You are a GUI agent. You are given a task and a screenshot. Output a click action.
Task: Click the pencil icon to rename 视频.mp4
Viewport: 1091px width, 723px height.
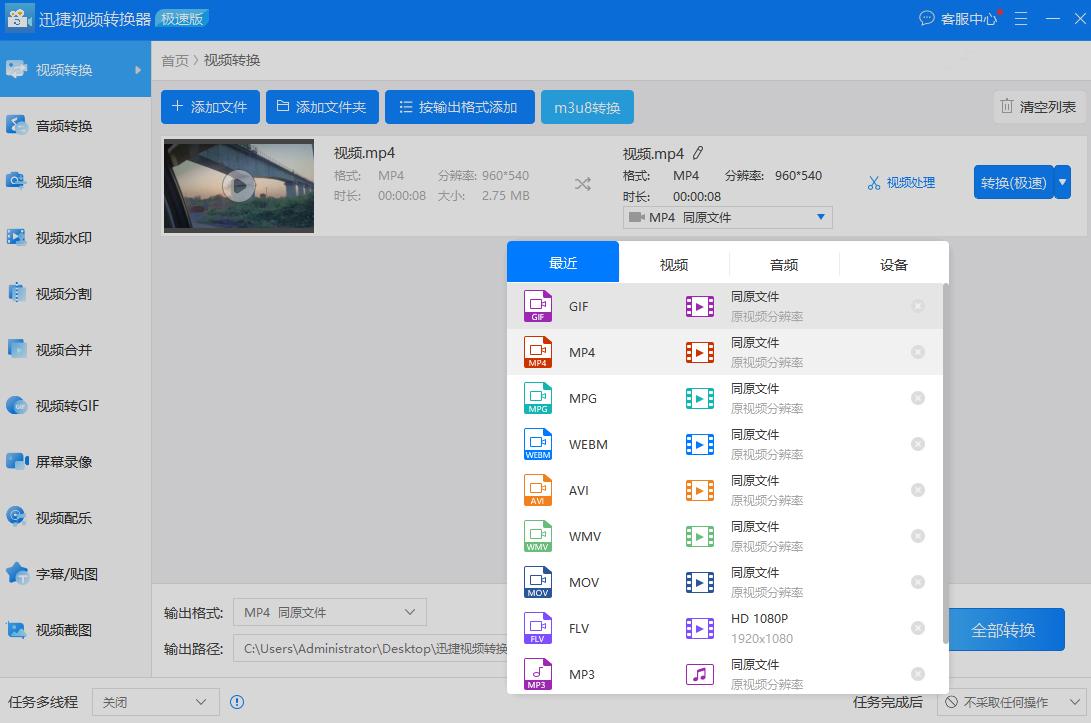(x=698, y=153)
